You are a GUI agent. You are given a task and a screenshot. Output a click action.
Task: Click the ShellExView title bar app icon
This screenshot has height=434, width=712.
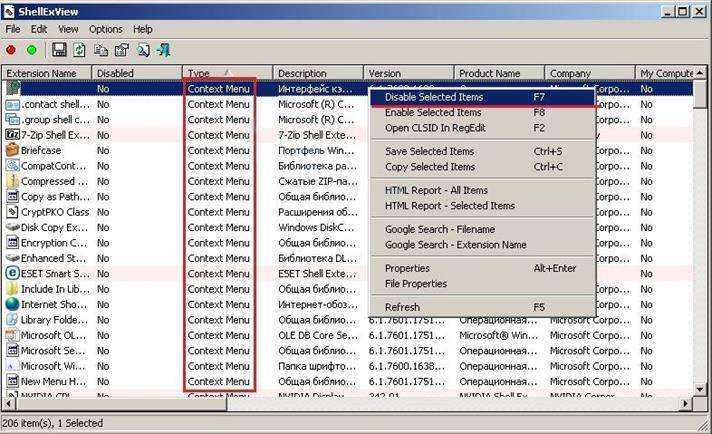tap(9, 11)
